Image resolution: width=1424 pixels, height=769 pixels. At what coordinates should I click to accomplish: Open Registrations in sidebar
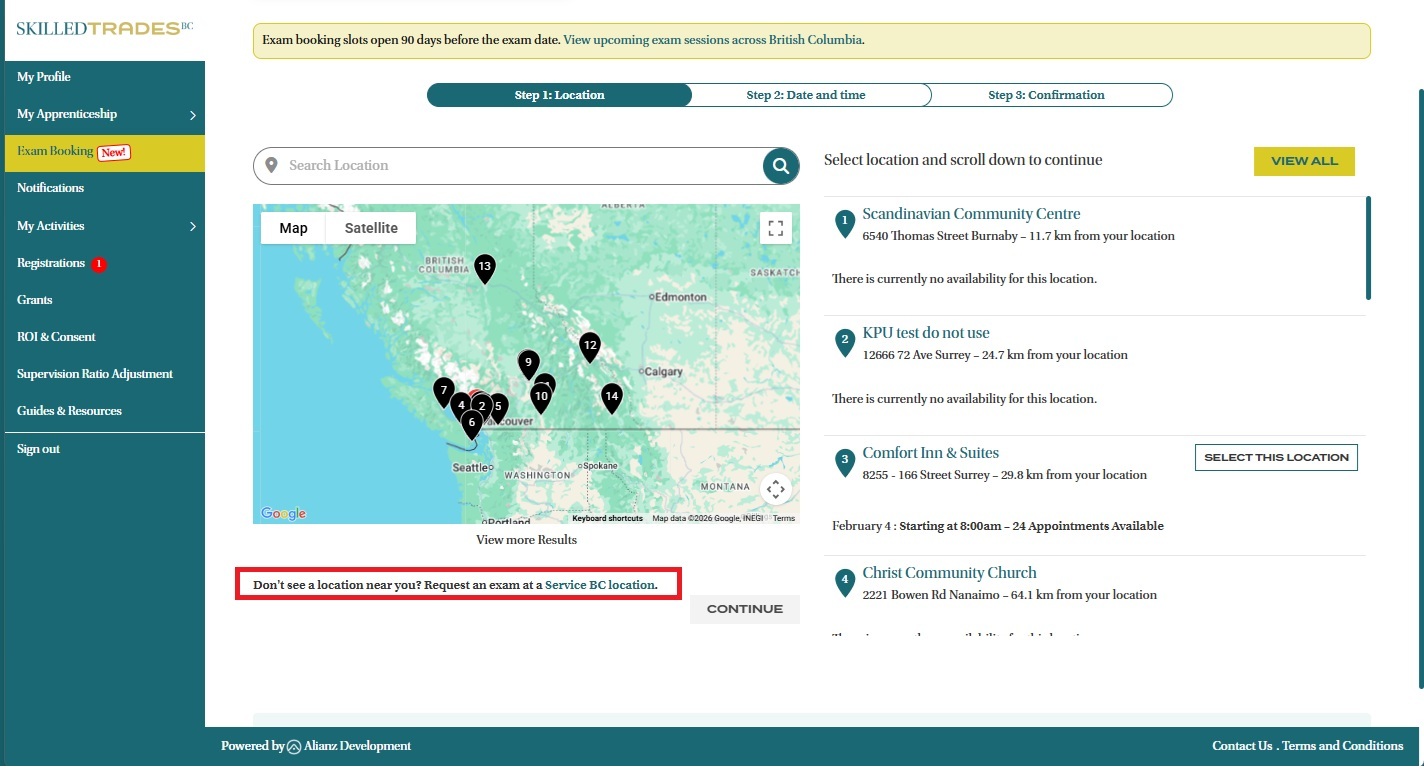(x=51, y=263)
